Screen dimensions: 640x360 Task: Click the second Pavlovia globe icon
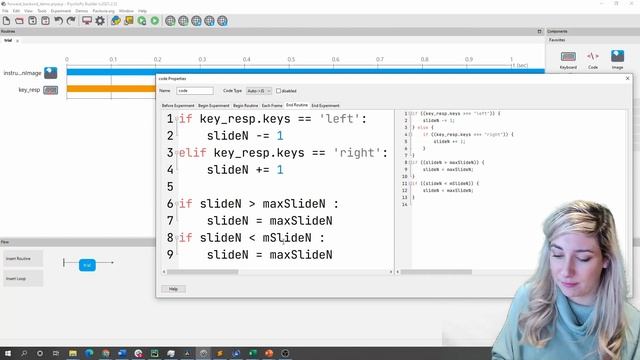coord(183,21)
